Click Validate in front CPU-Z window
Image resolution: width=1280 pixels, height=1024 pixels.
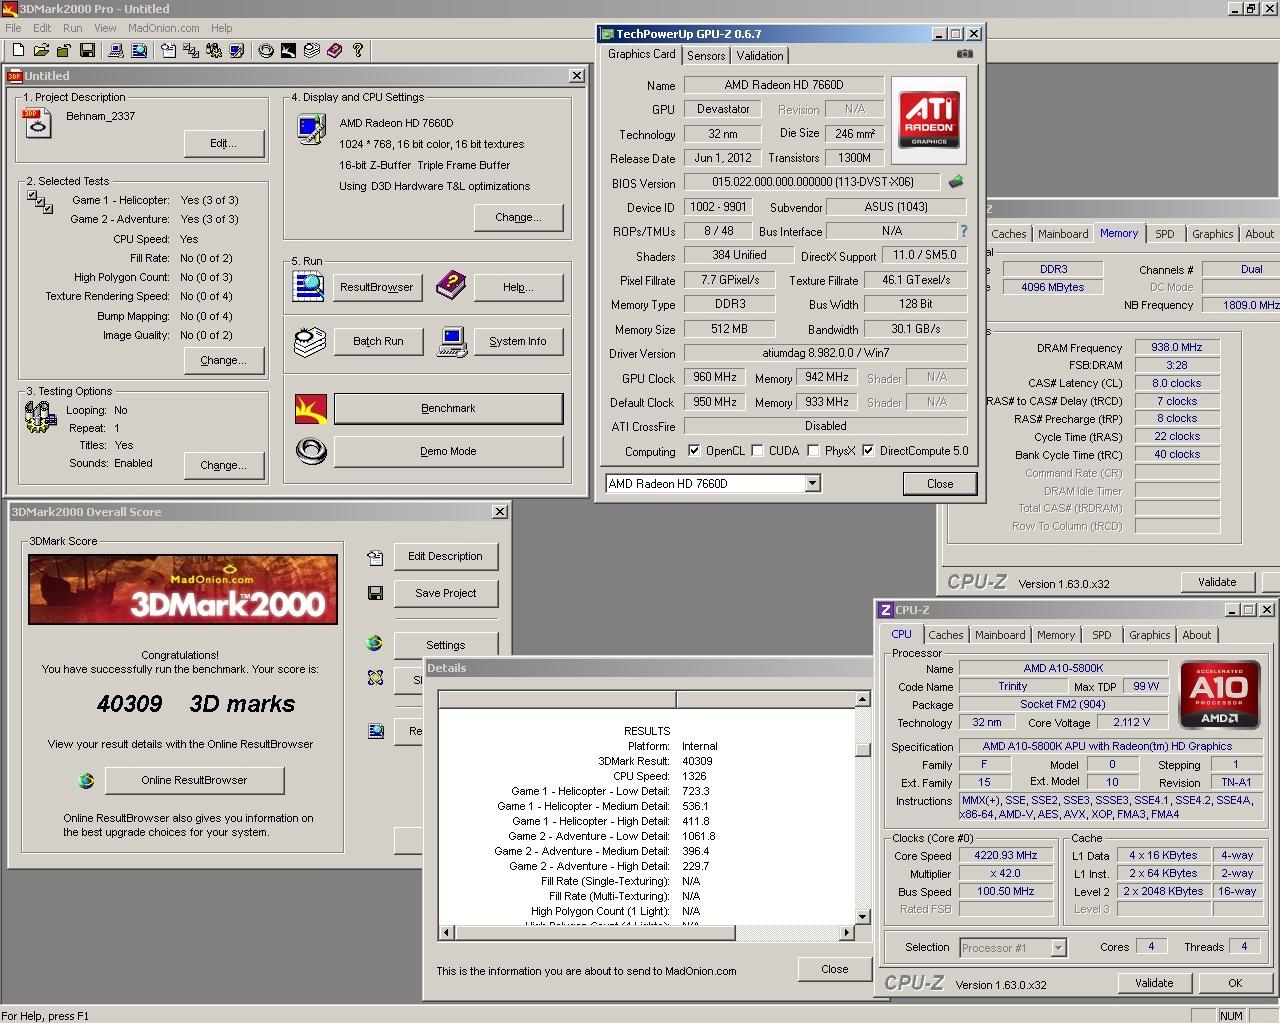[1154, 983]
